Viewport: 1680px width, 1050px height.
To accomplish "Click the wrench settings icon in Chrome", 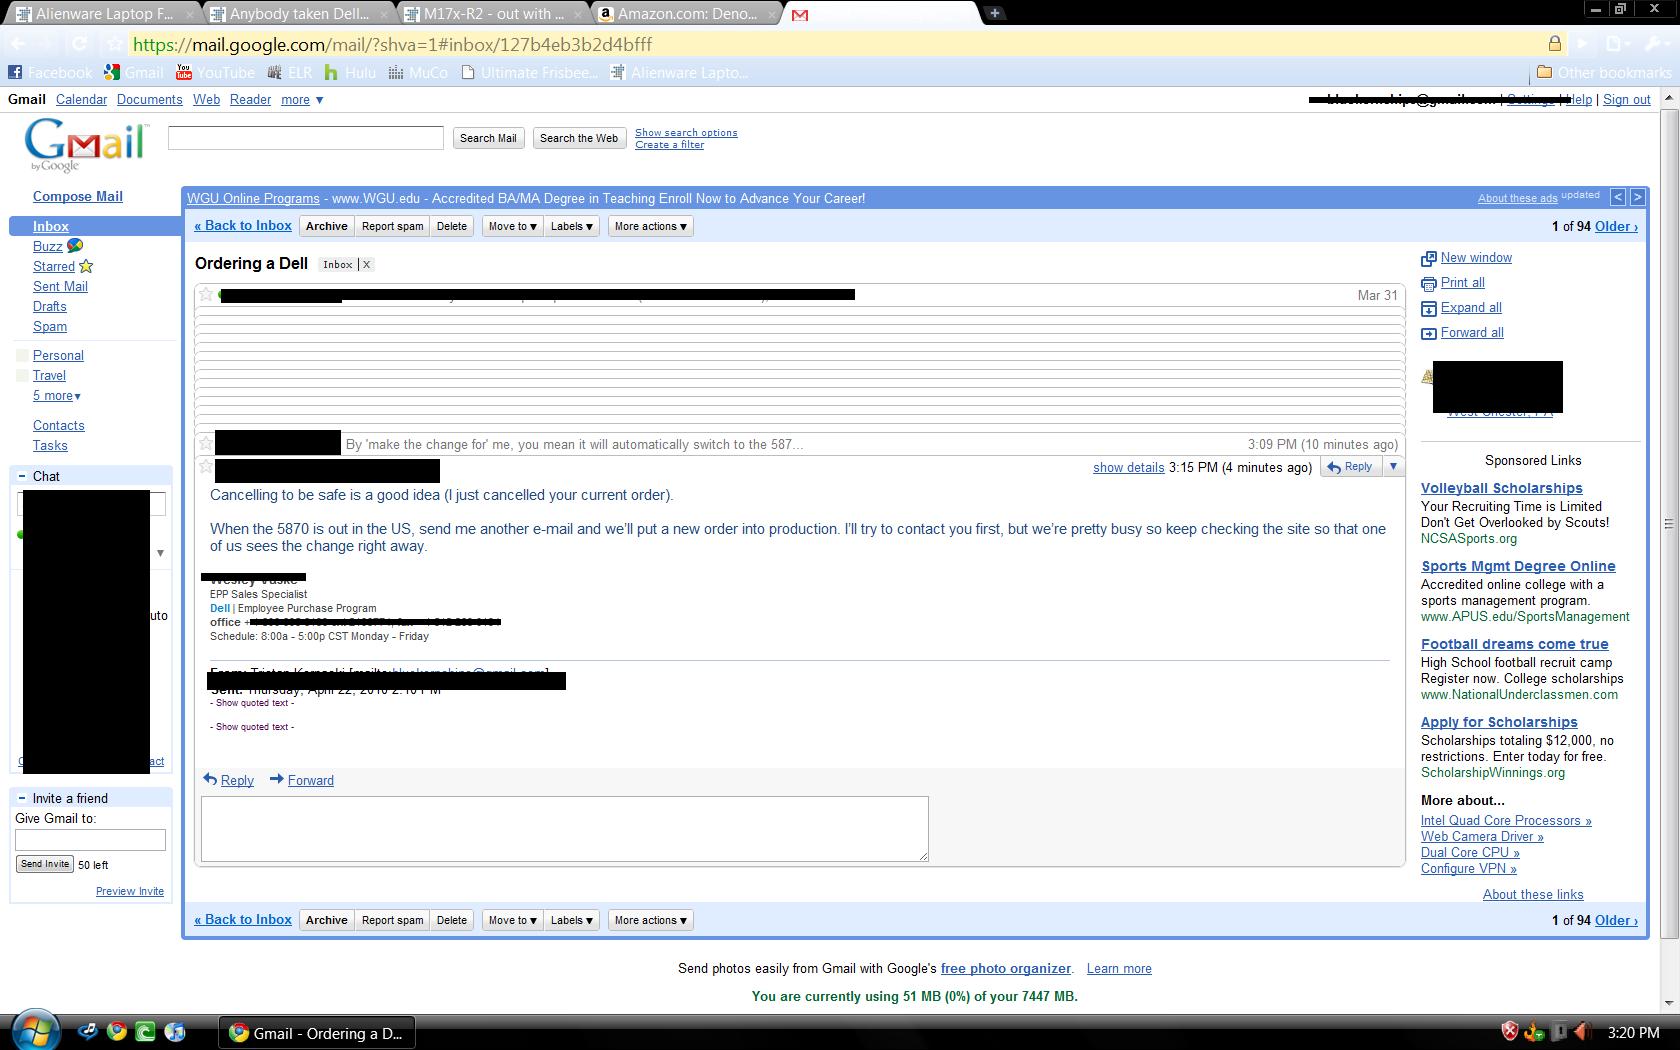I will coord(1653,44).
